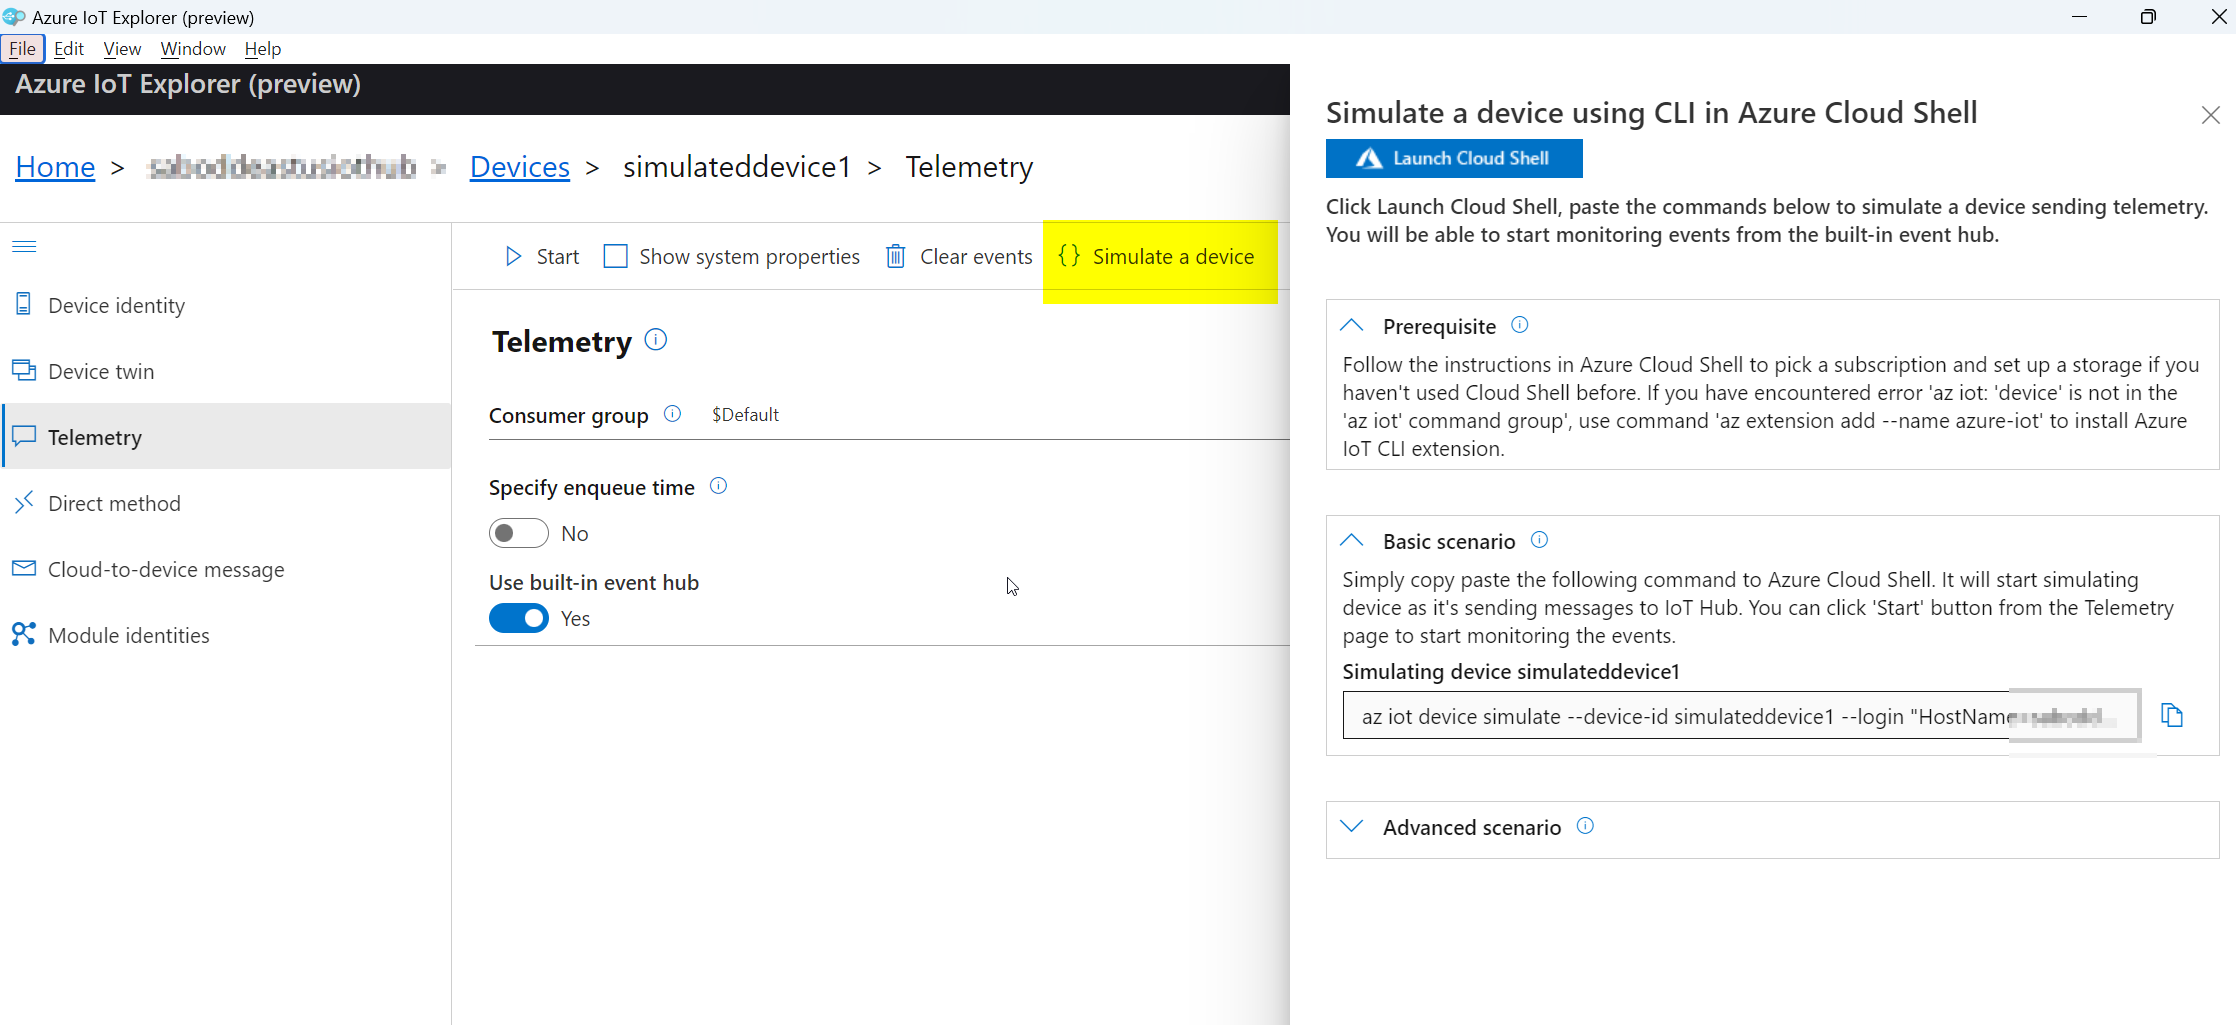Open the Direct method page

coord(226,503)
